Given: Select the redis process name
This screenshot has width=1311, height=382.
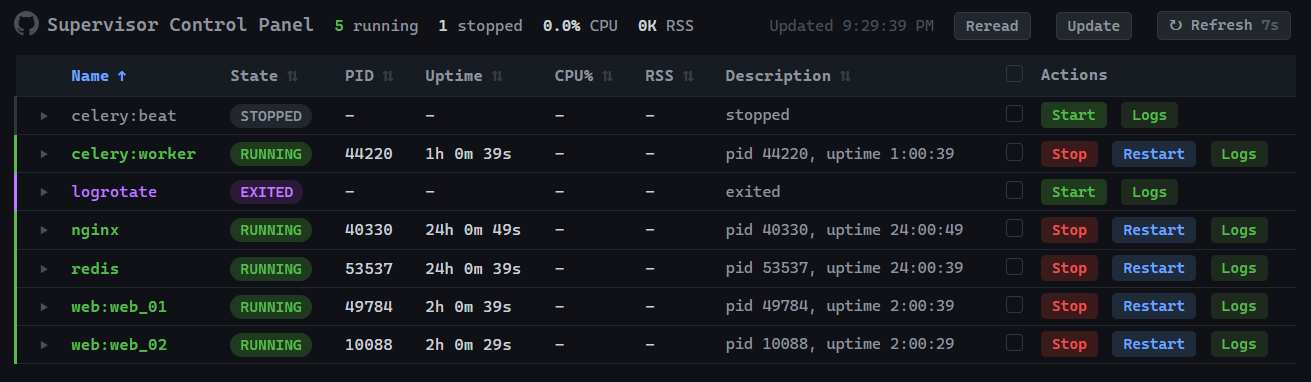Looking at the screenshot, I should point(95,268).
